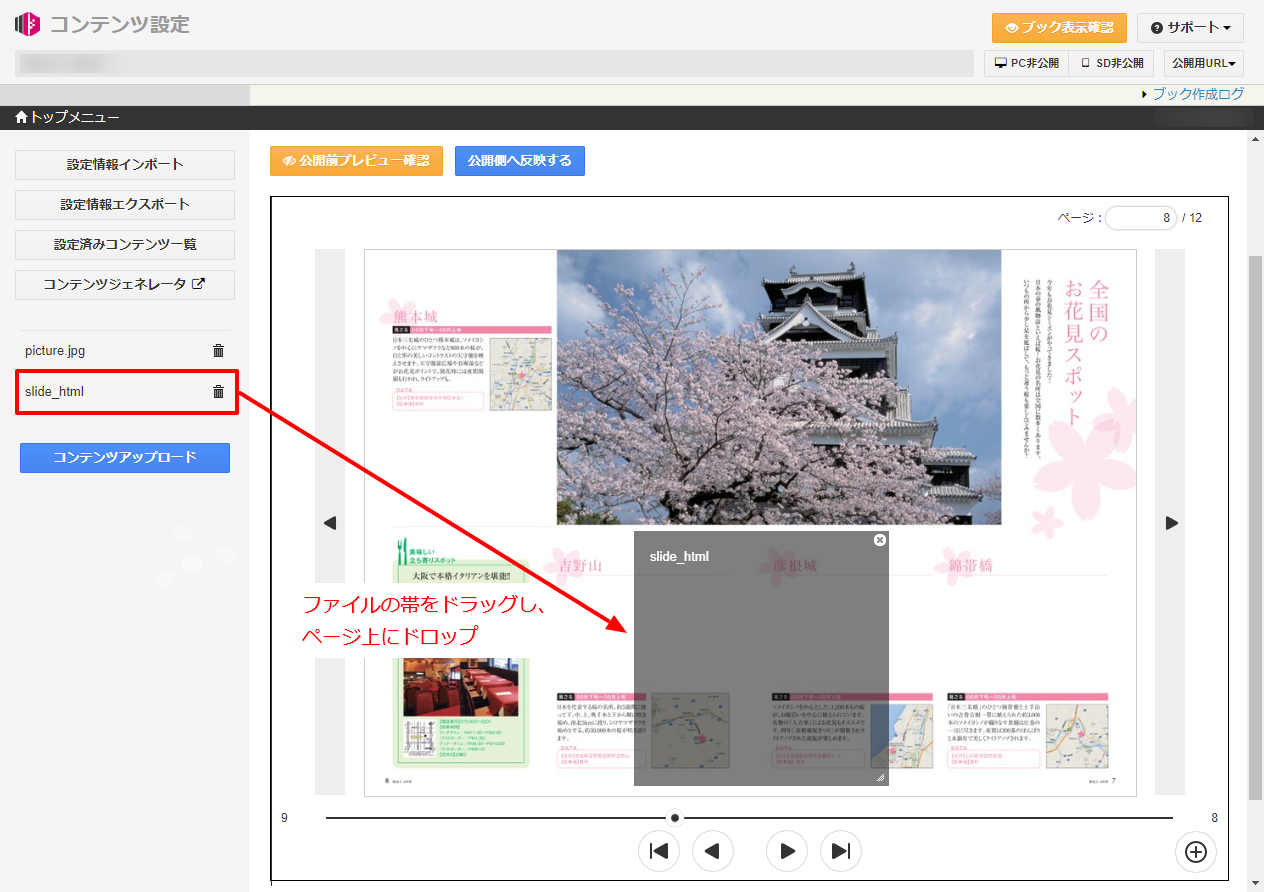Expand the 公開用URL dropdown

point(1203,63)
